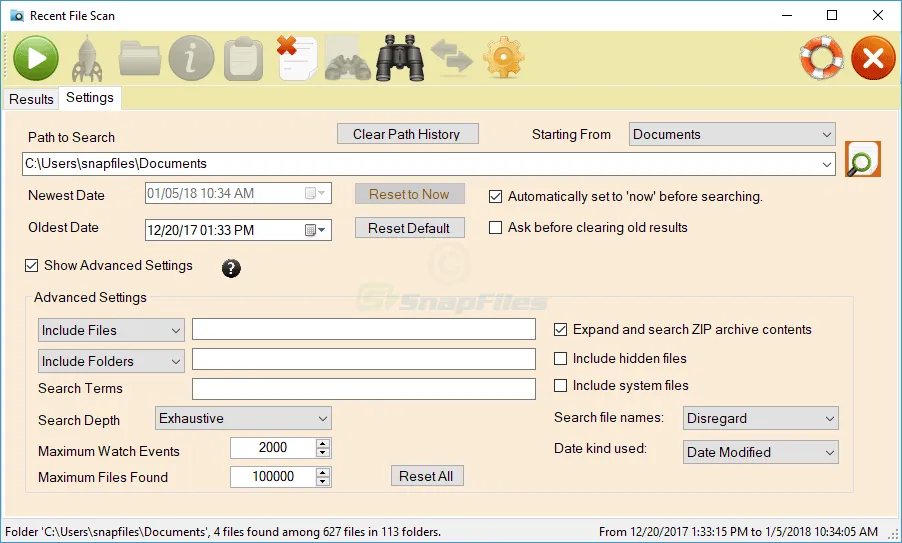Open Search Depth Exhaustive dropdown
902x543 pixels.
pyautogui.click(x=243, y=418)
